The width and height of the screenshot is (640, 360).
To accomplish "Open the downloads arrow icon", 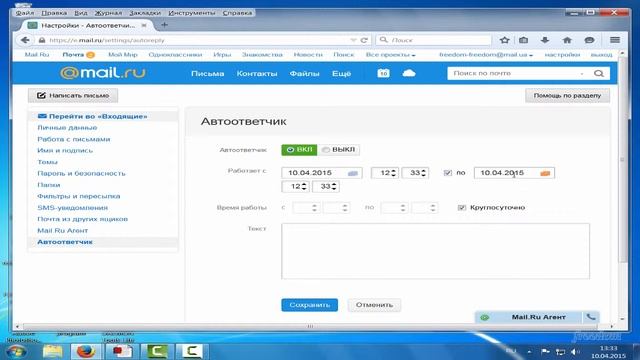I will click(544, 40).
